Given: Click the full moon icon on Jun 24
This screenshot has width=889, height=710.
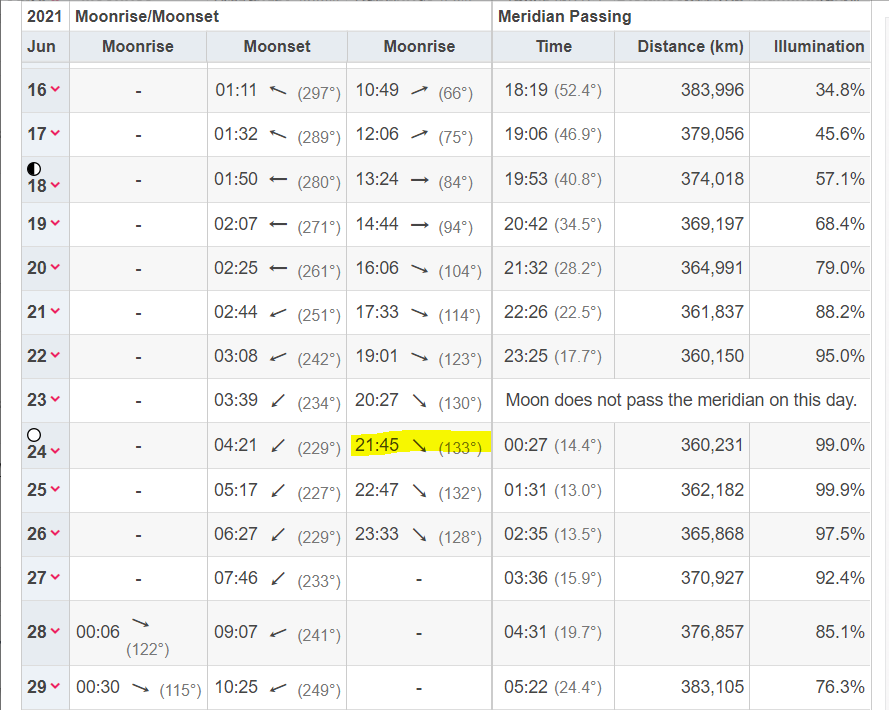Looking at the screenshot, I should 35,436.
